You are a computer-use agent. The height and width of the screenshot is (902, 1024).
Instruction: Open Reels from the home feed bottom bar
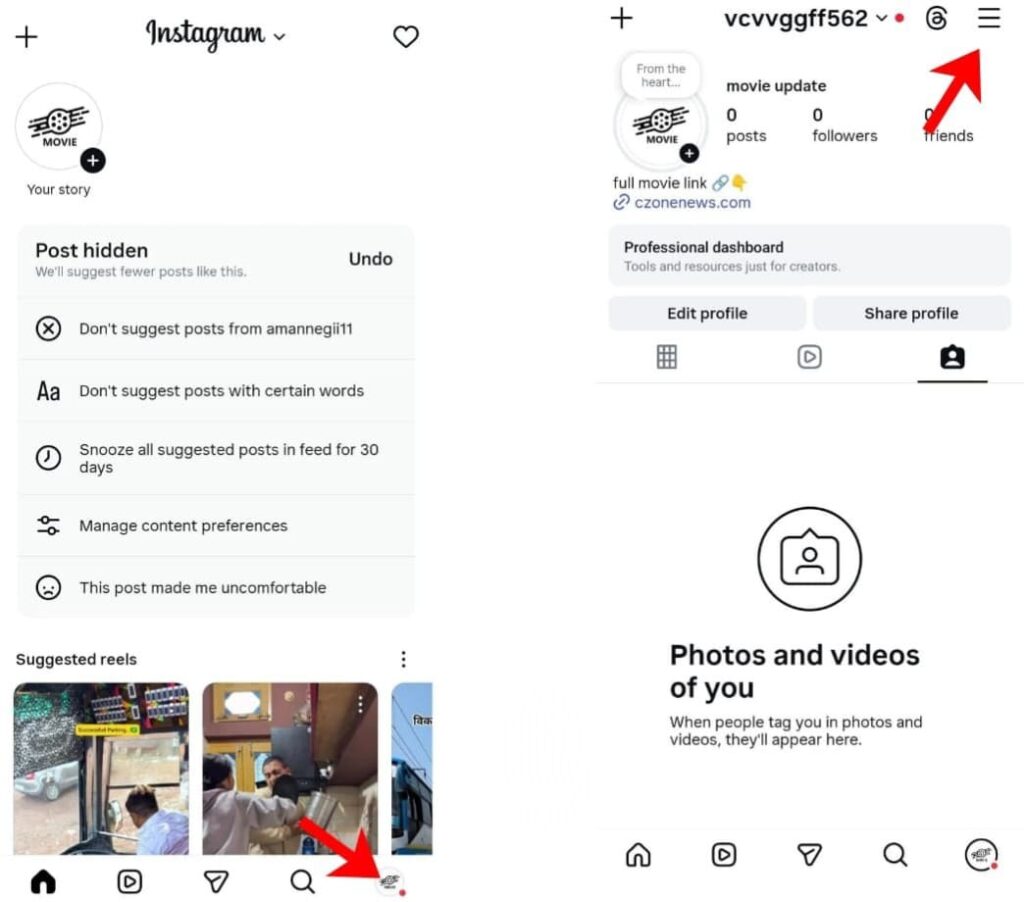pyautogui.click(x=129, y=882)
